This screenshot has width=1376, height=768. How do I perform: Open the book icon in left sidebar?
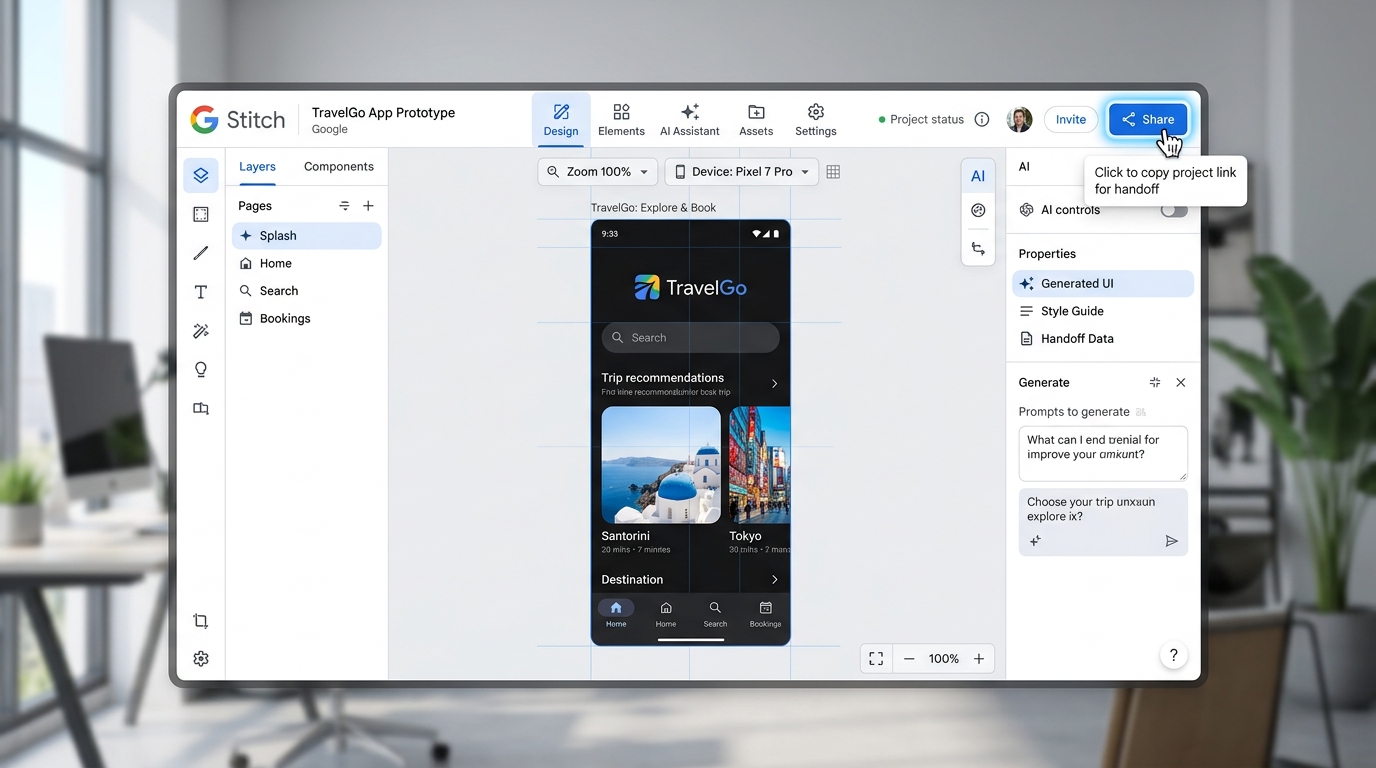pos(201,408)
